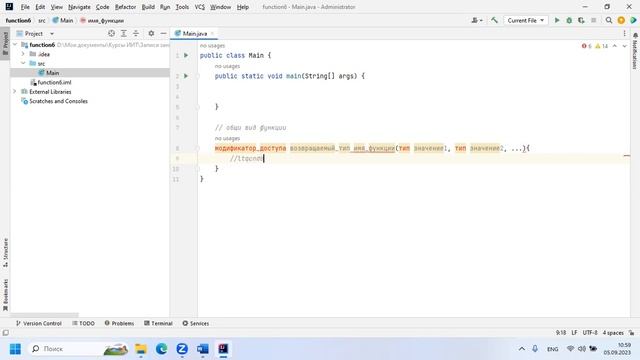
Task: Open Zoom app from taskbar
Action: point(182,349)
